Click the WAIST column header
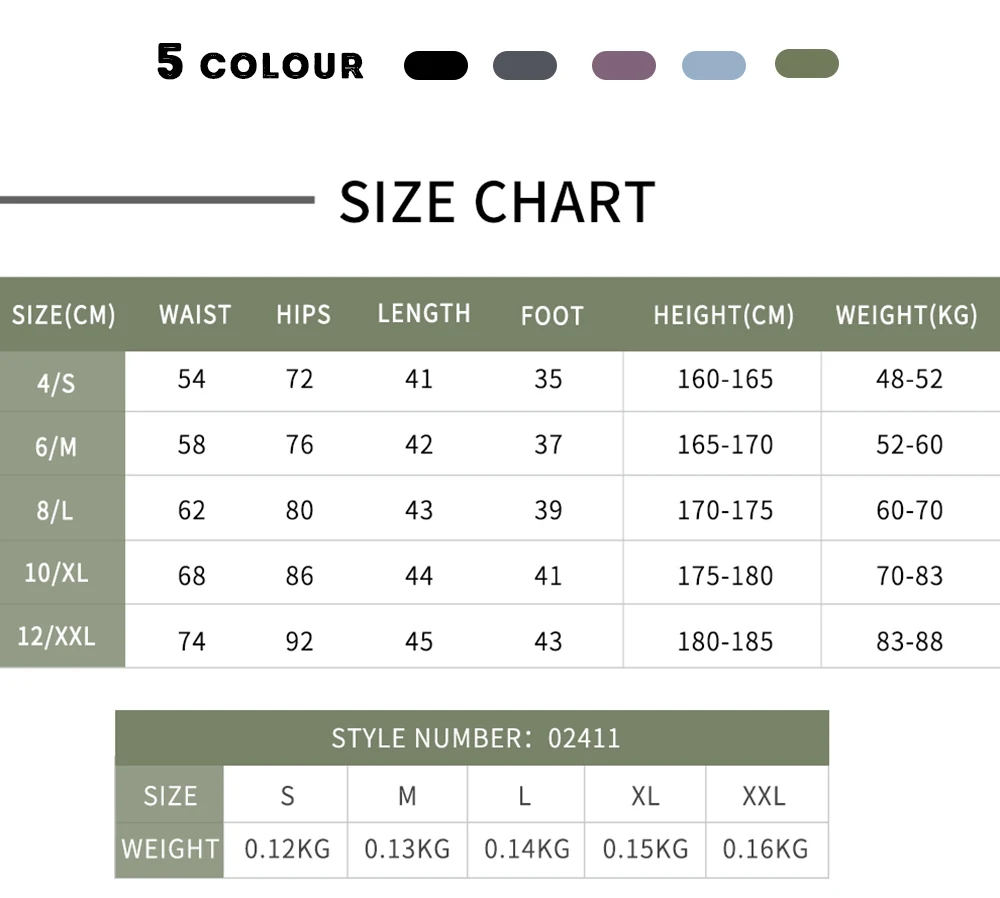 [195, 315]
